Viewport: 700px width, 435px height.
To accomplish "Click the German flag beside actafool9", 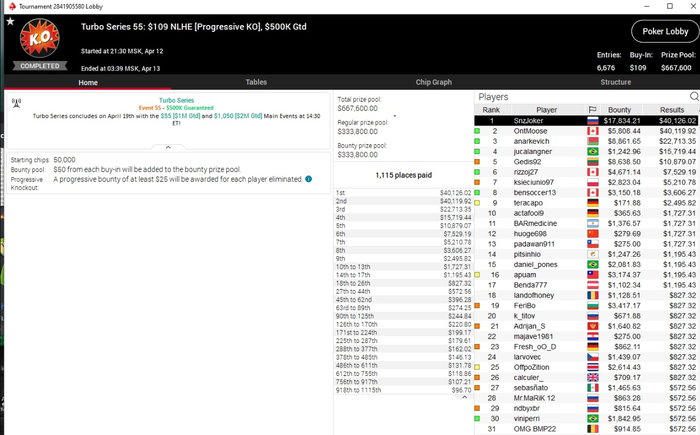I will tap(592, 213).
